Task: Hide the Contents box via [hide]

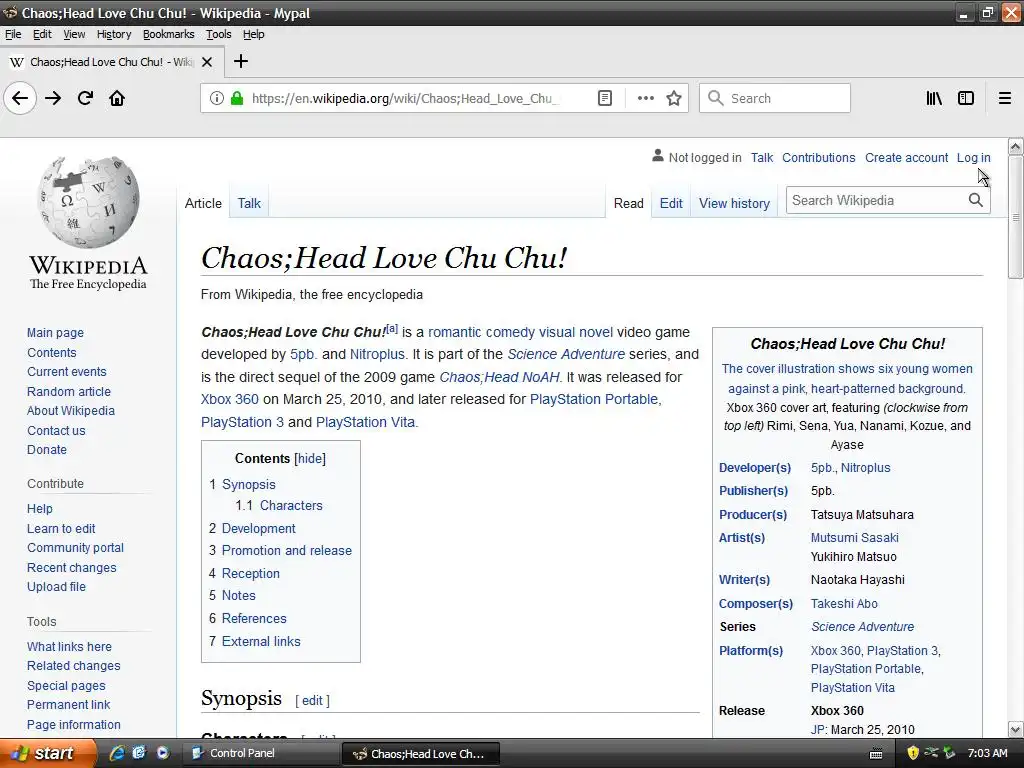Action: click(x=310, y=459)
